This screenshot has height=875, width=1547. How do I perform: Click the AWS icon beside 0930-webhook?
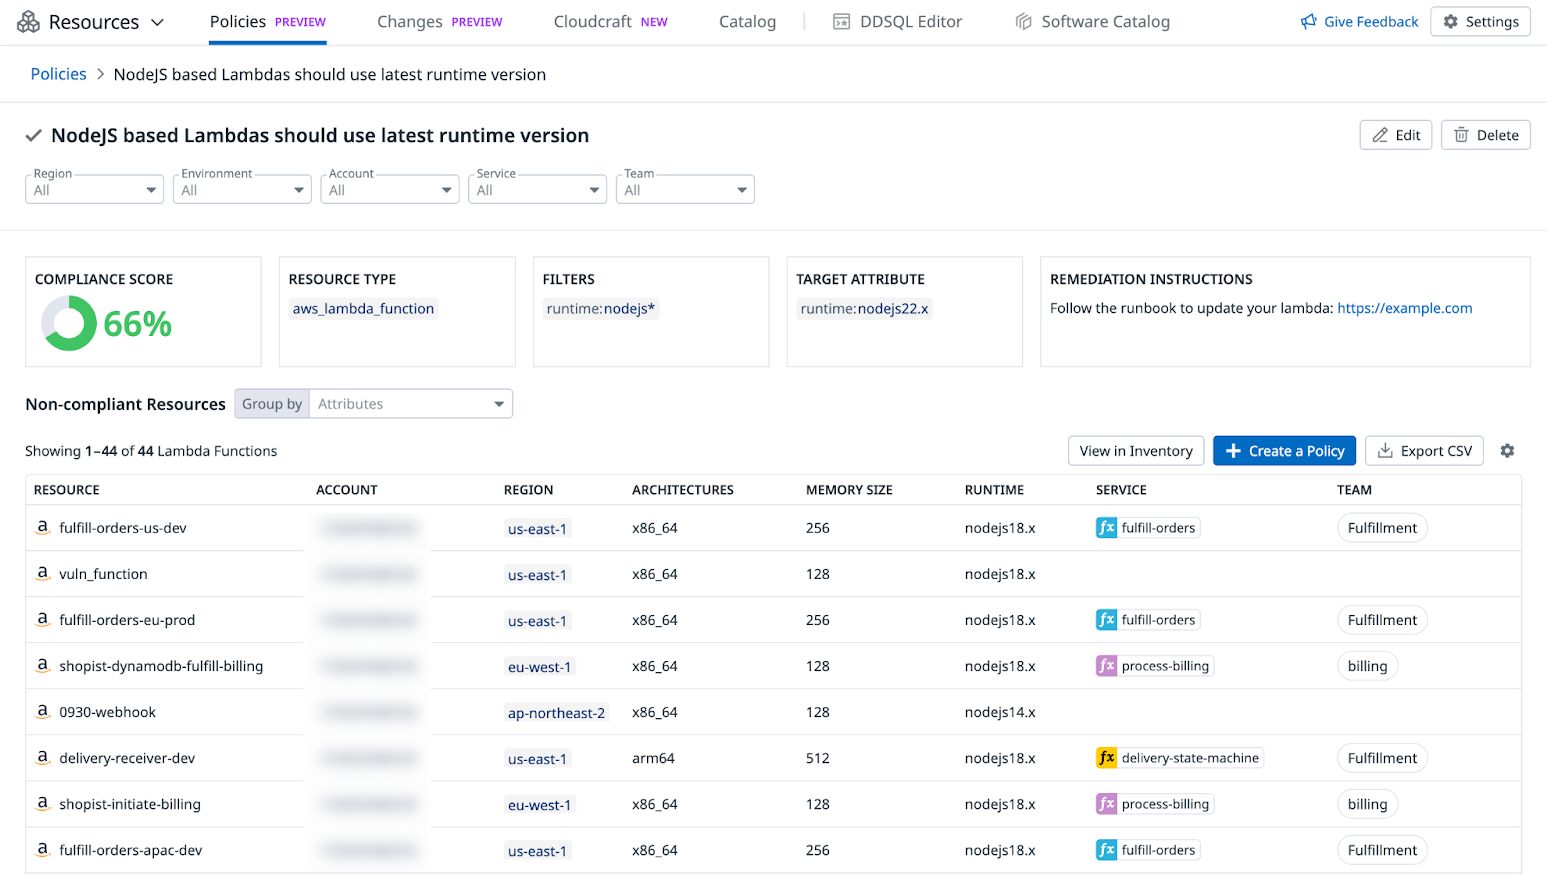point(43,712)
